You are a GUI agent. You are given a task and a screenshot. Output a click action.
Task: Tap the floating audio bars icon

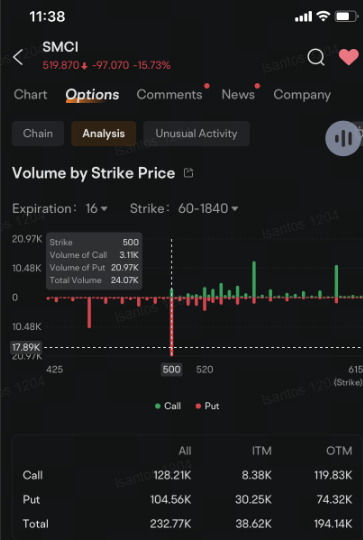click(343, 138)
